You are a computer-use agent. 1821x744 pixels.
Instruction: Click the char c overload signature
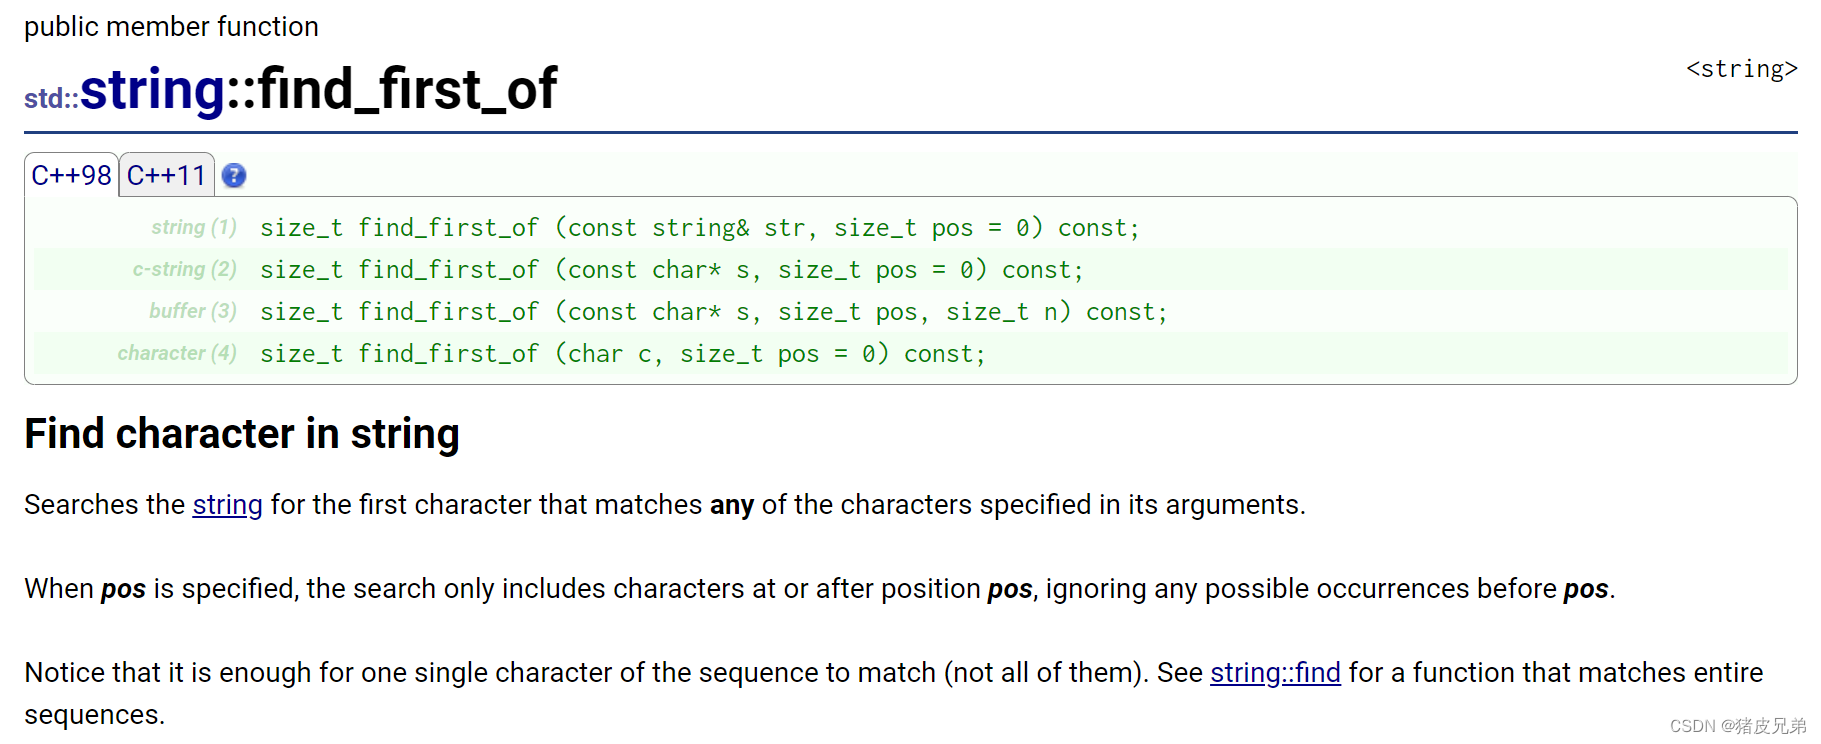[623, 354]
